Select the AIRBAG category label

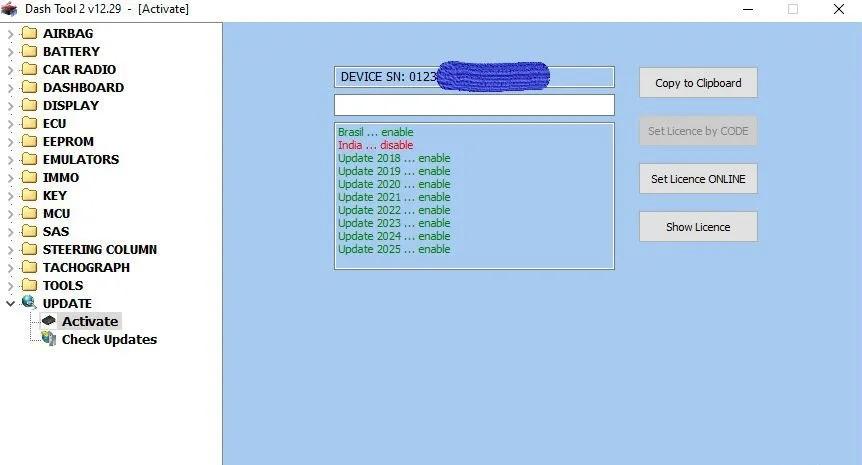(68, 34)
